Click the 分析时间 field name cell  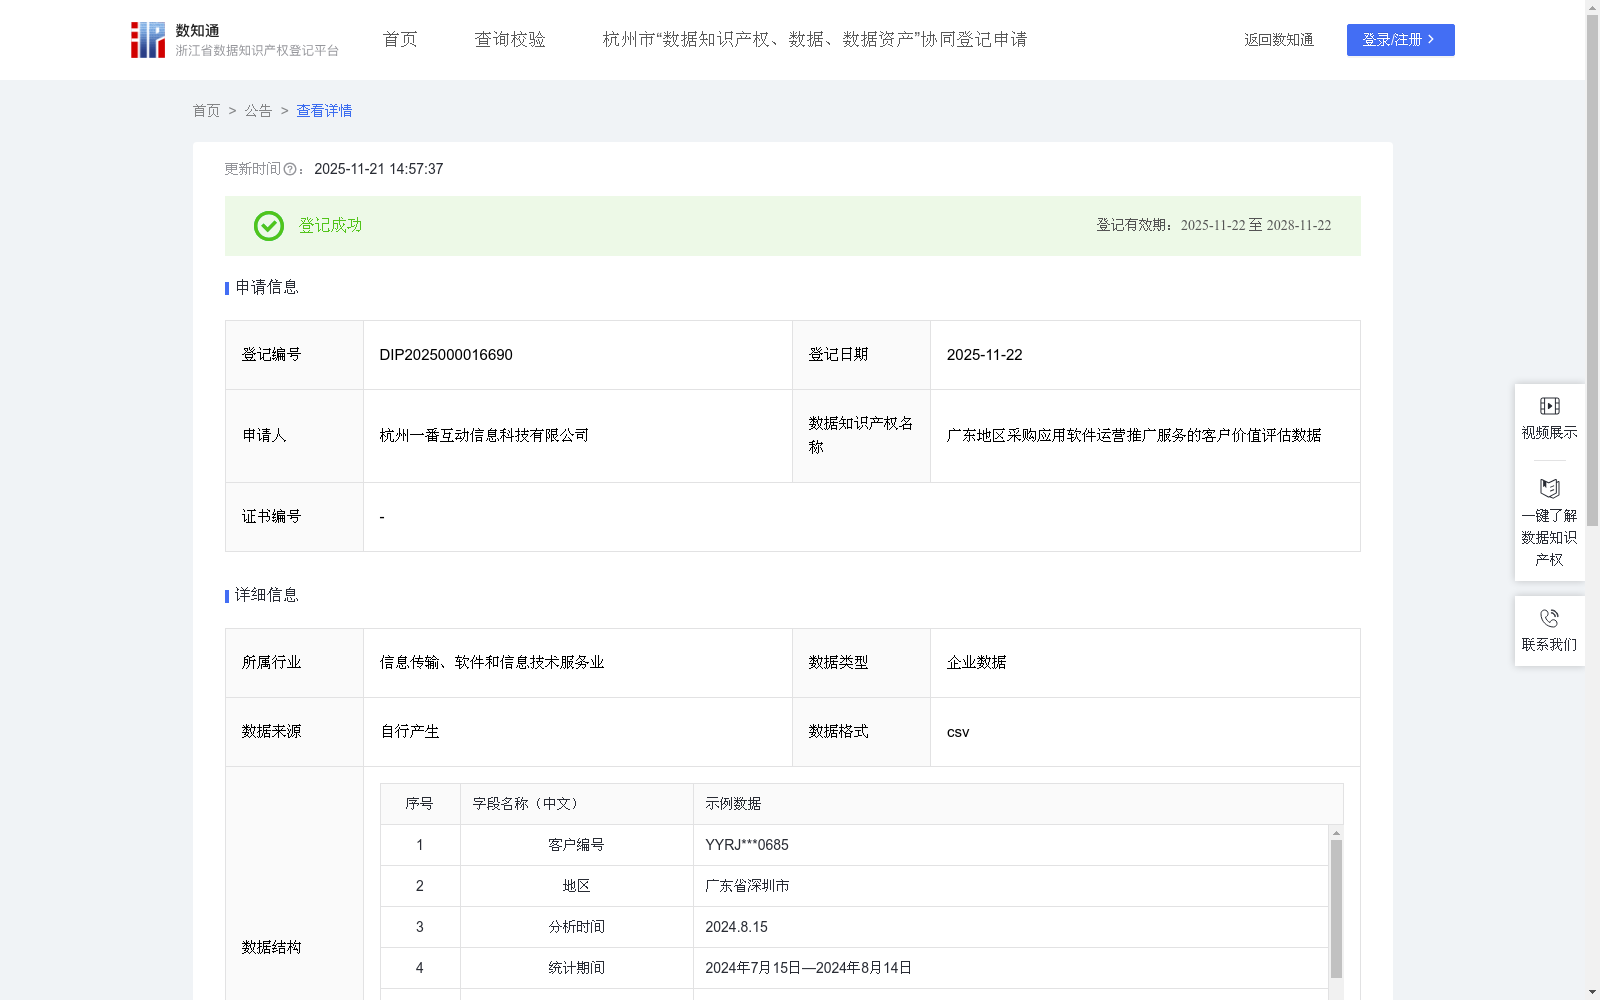pyautogui.click(x=577, y=927)
